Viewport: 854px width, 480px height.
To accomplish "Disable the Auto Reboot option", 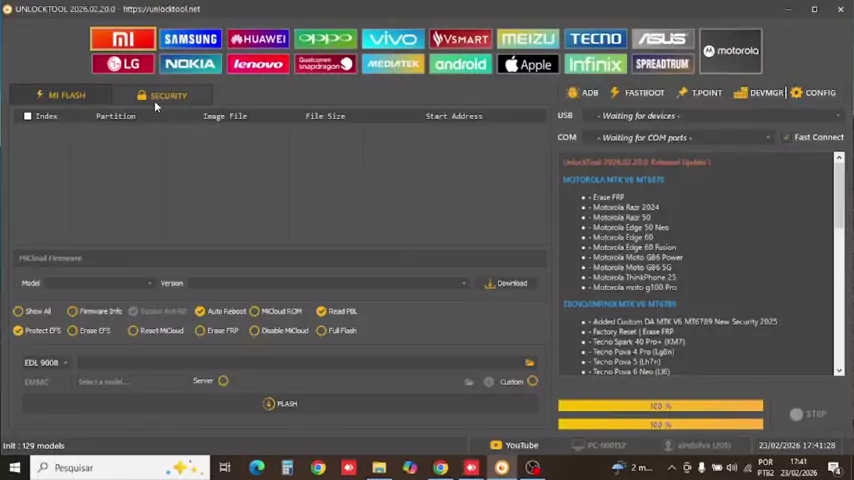I will click(x=200, y=311).
